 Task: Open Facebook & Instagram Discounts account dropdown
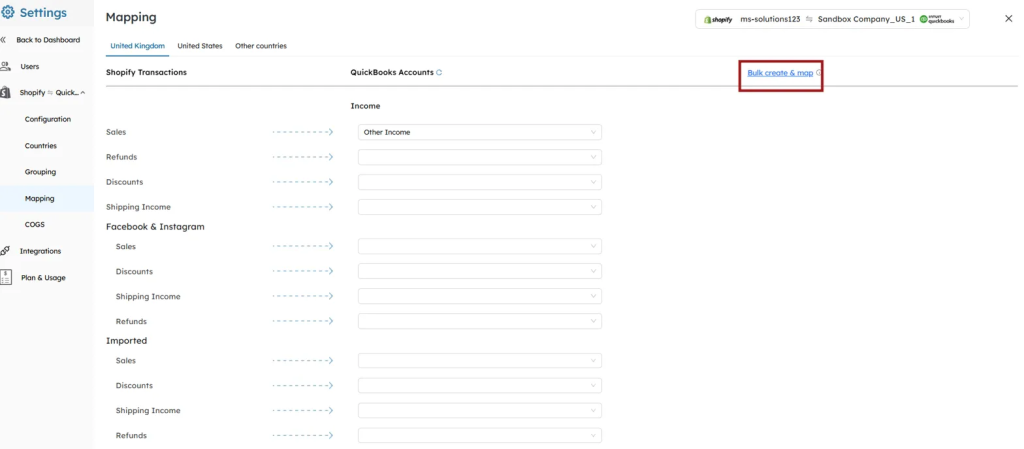(479, 271)
